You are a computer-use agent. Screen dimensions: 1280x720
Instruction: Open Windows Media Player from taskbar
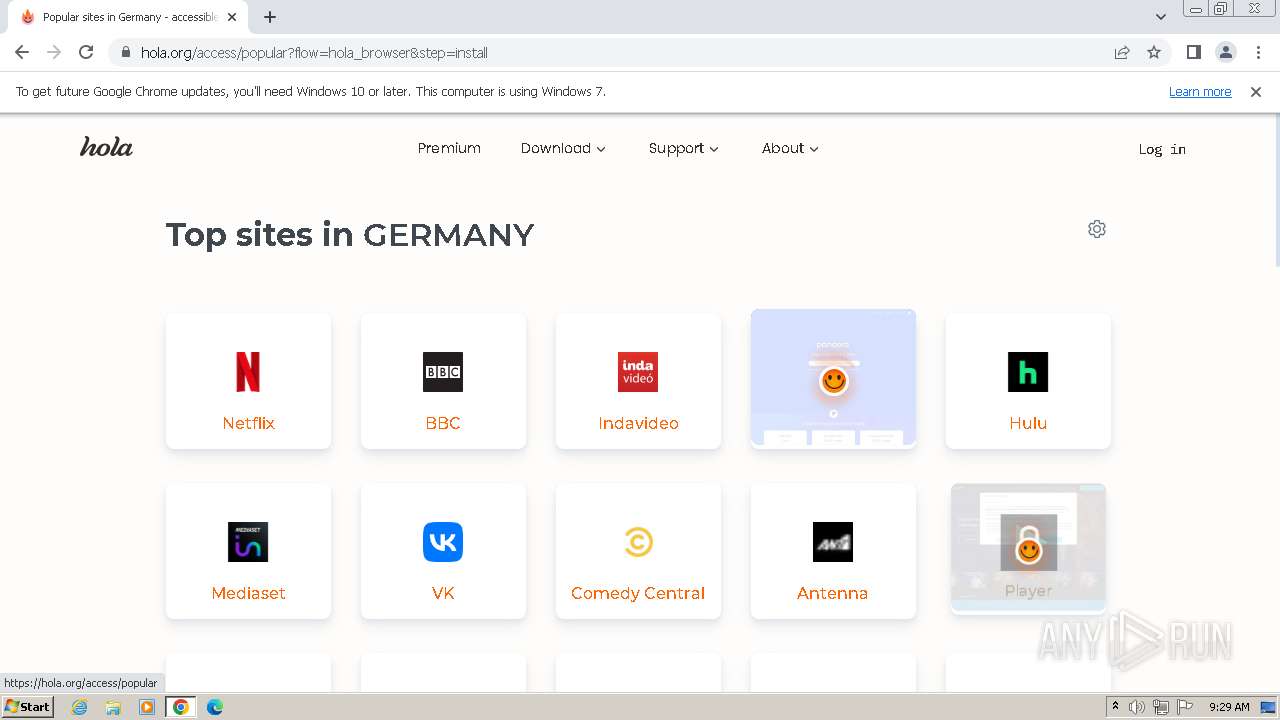(147, 707)
